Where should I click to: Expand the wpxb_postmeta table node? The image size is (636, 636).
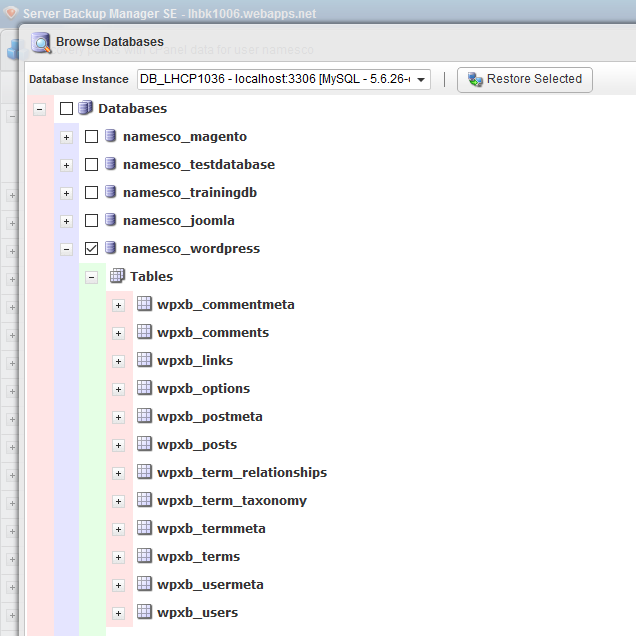coord(118,417)
